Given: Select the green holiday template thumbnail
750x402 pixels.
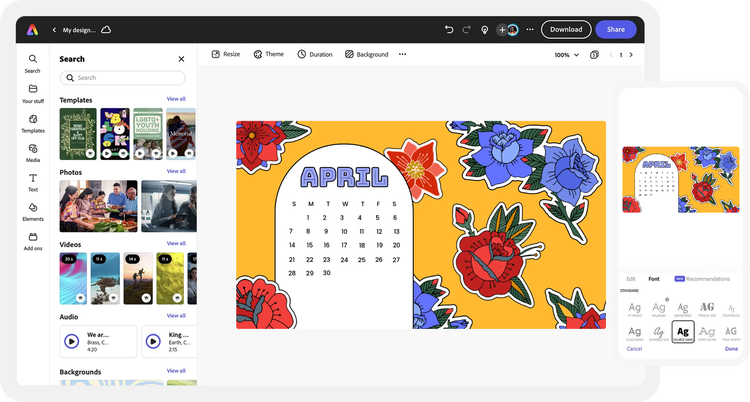Looking at the screenshot, I should point(78,134).
